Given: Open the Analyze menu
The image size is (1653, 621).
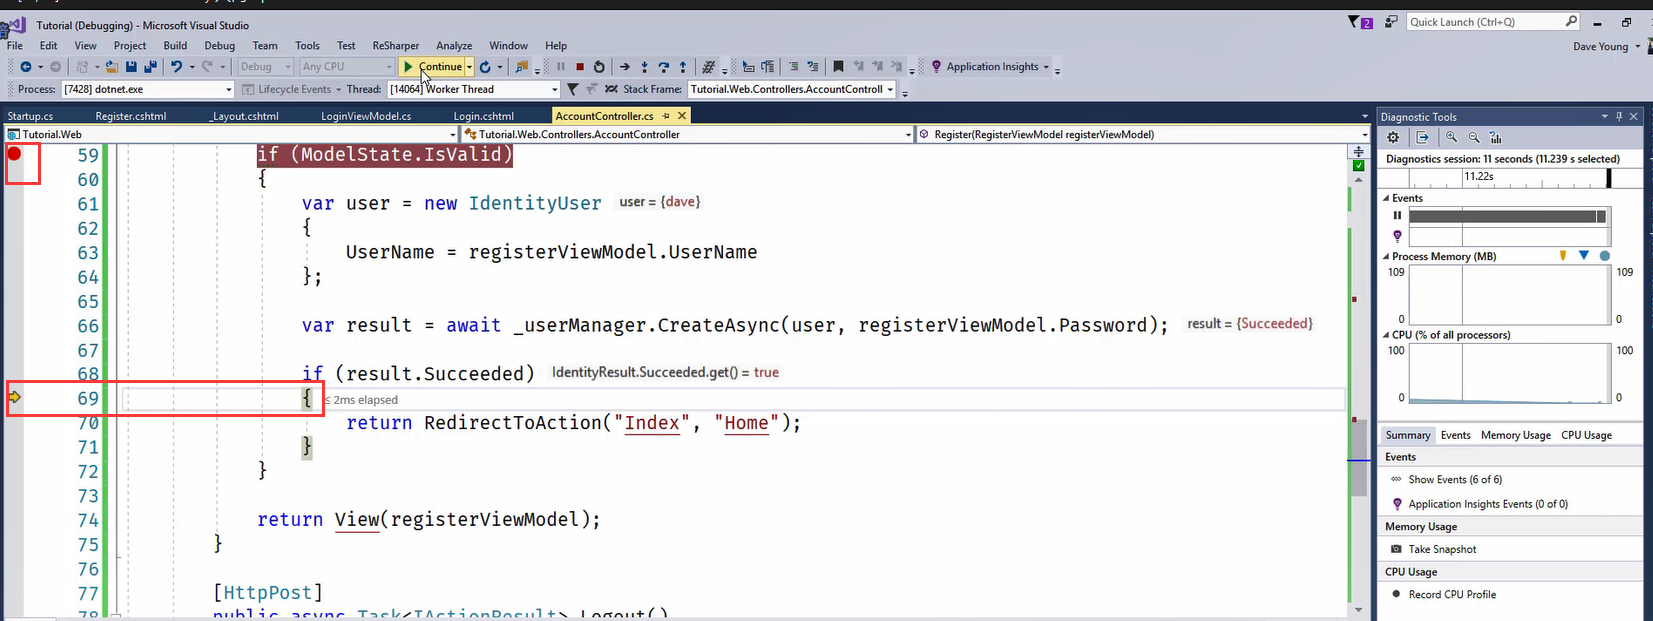Looking at the screenshot, I should (454, 45).
